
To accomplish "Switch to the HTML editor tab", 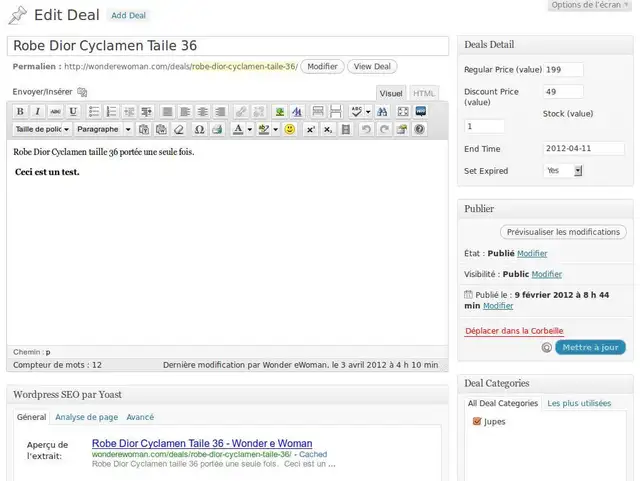I will coord(424,94).
